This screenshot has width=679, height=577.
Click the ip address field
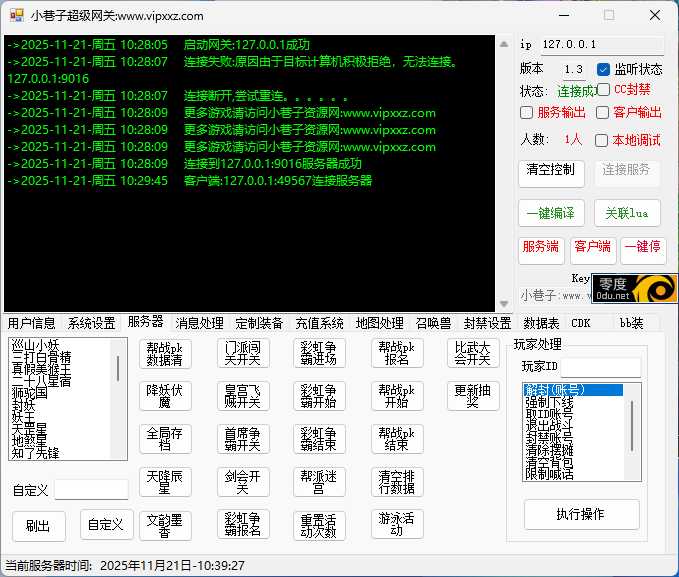pyautogui.click(x=602, y=45)
